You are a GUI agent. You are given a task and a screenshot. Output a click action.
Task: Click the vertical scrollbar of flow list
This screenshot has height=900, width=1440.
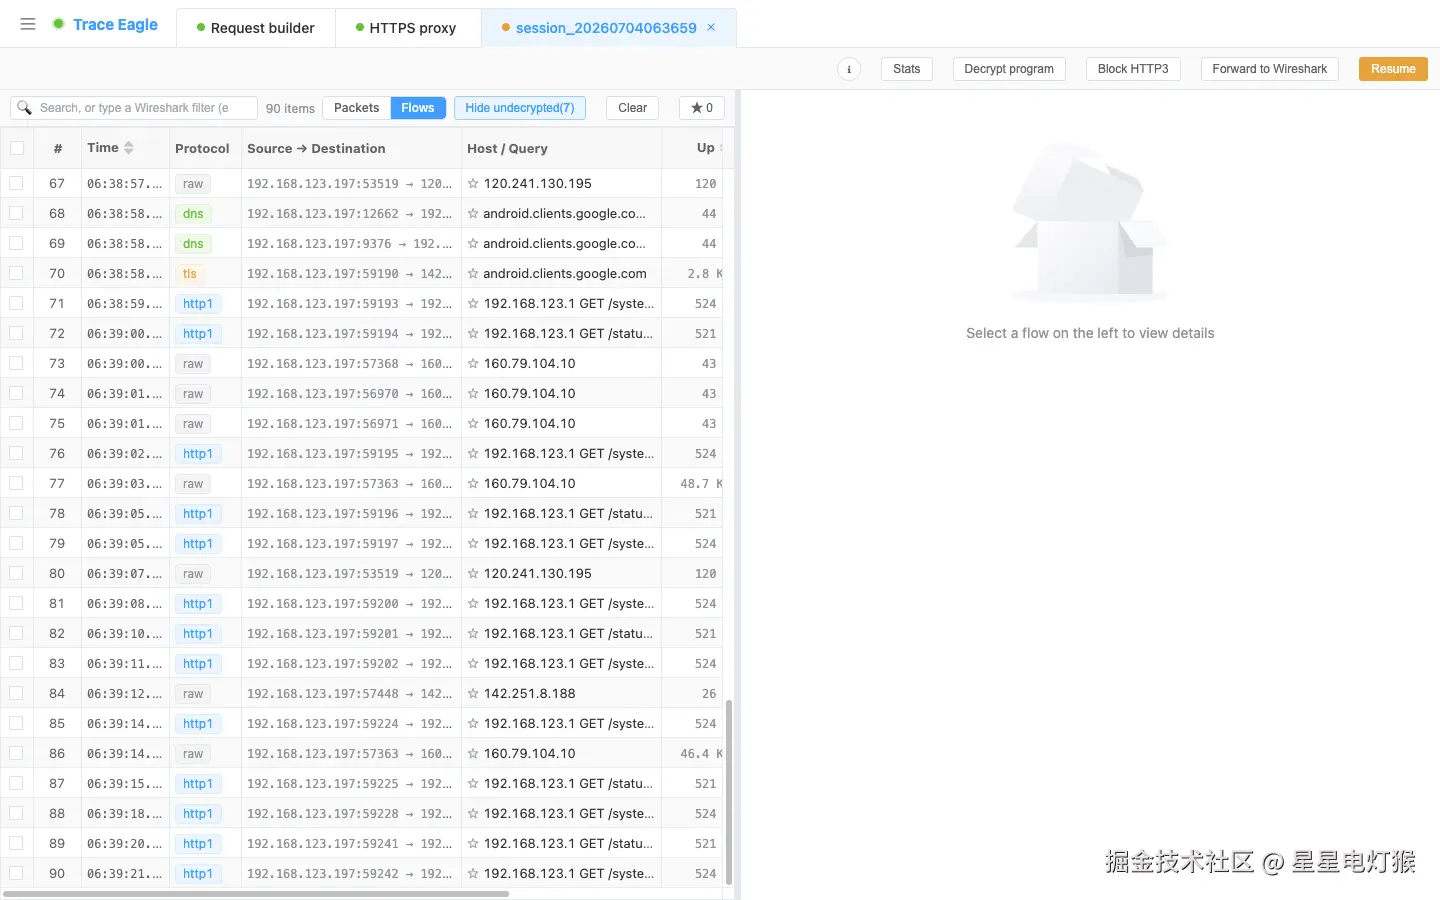tap(729, 790)
